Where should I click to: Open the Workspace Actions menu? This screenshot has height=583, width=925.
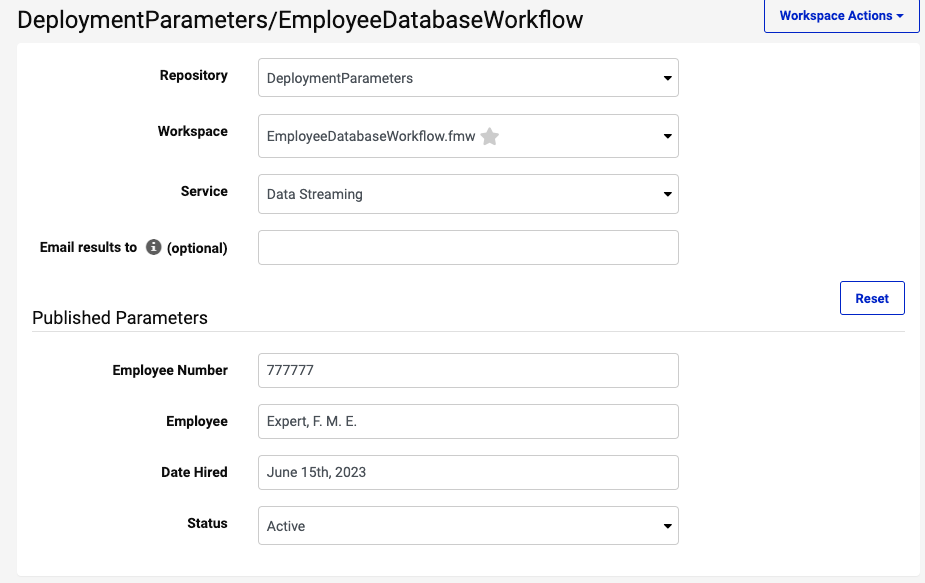[842, 16]
